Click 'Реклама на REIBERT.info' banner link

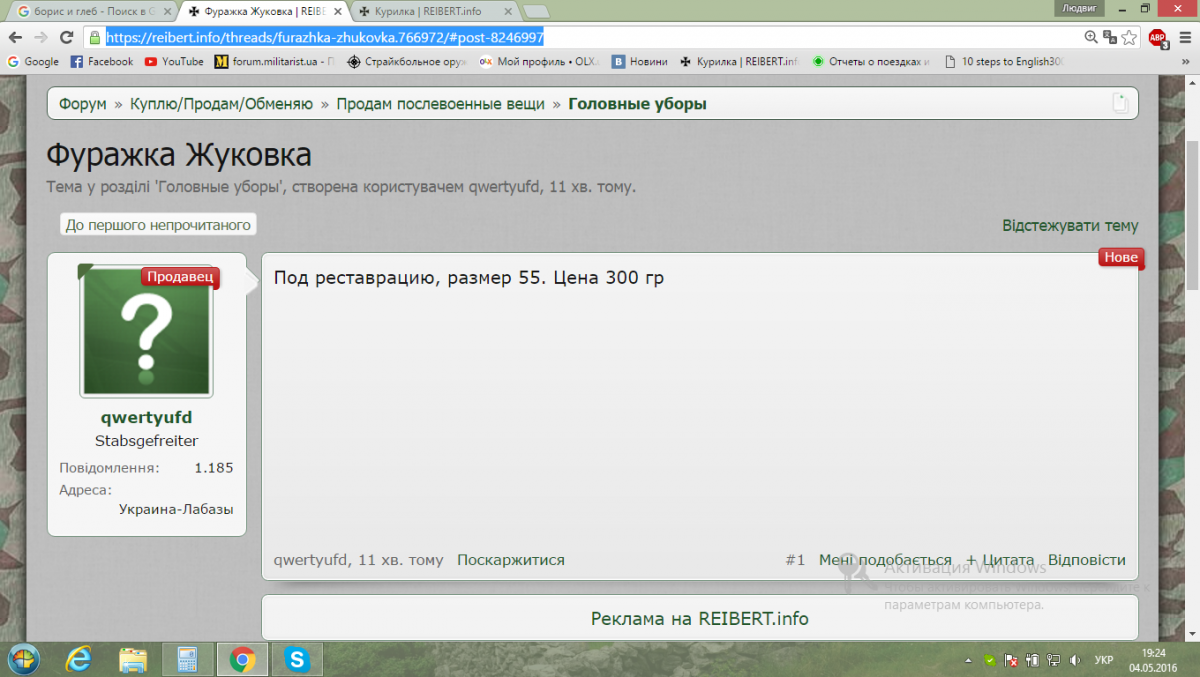(700, 619)
